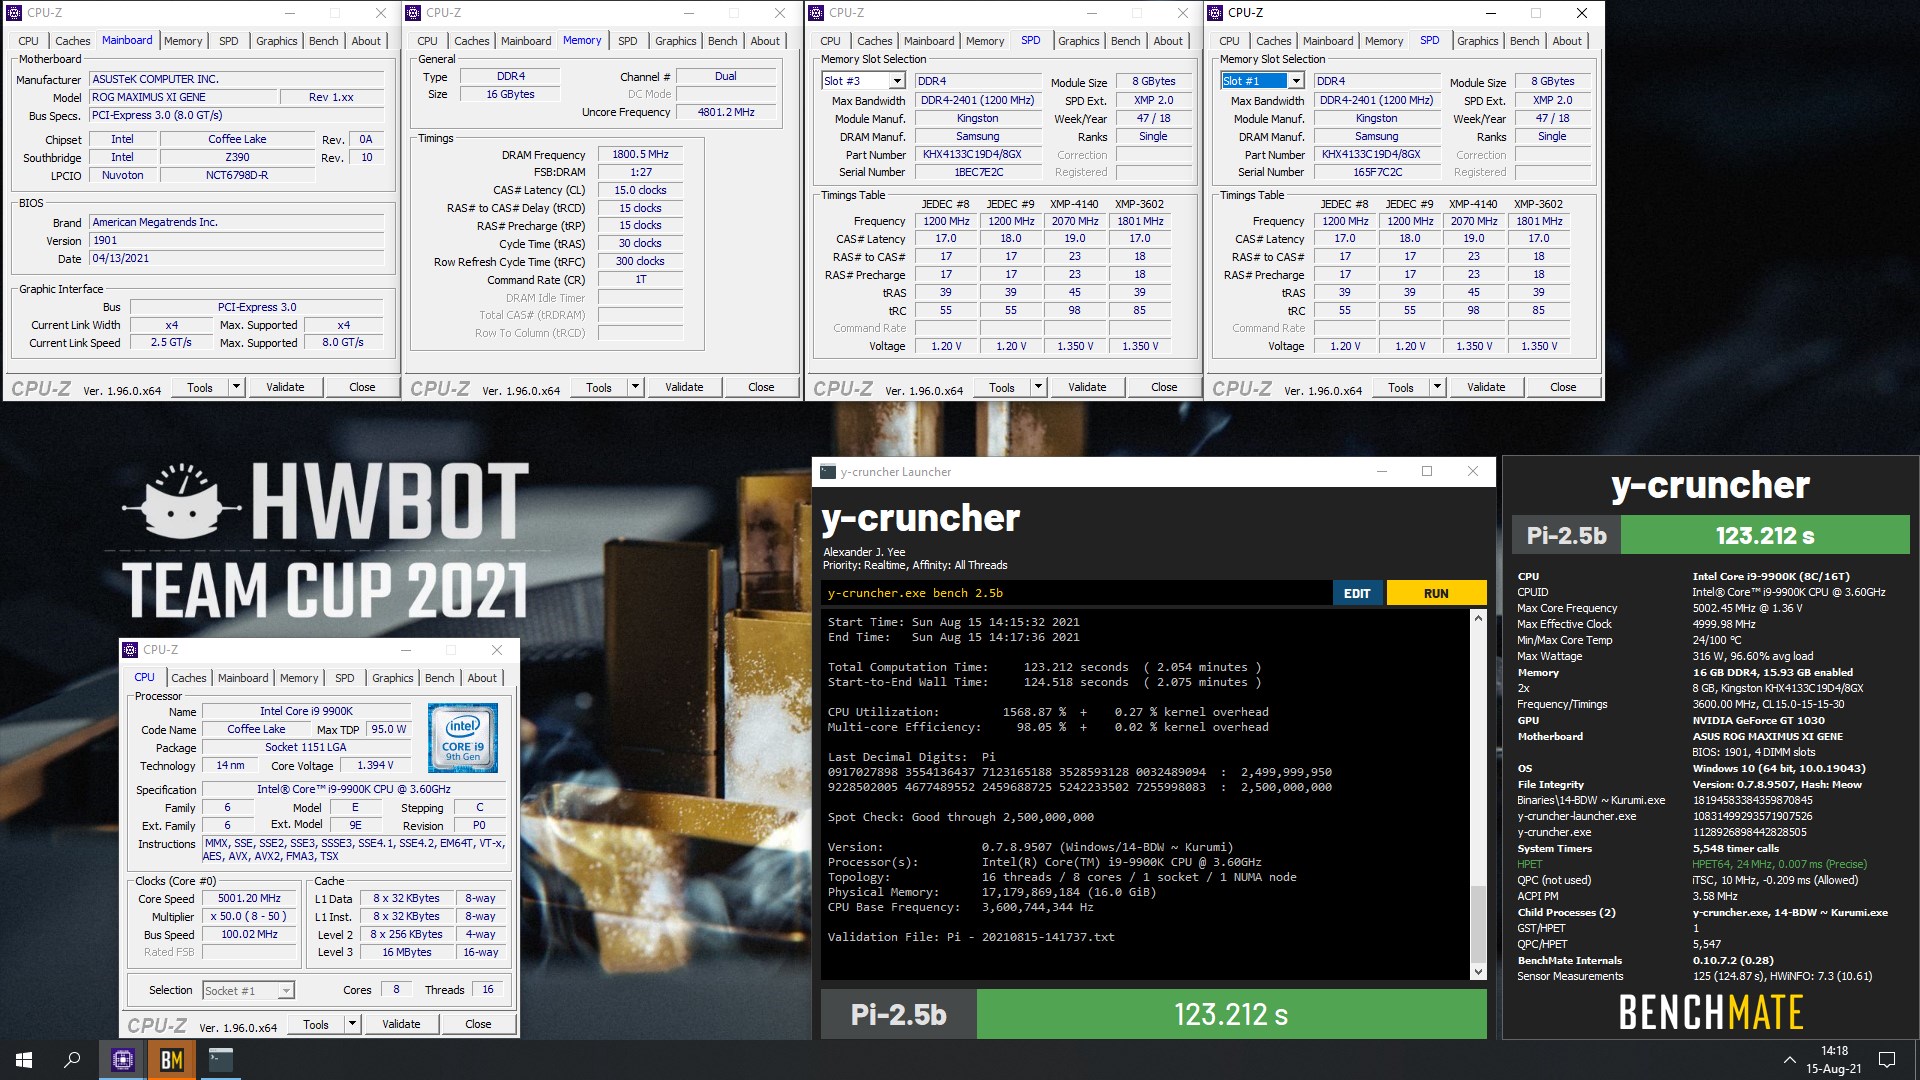The height and width of the screenshot is (1080, 1920).
Task: Click the y-cruncher output scrollbar up arrow
Action: [x=1478, y=619]
